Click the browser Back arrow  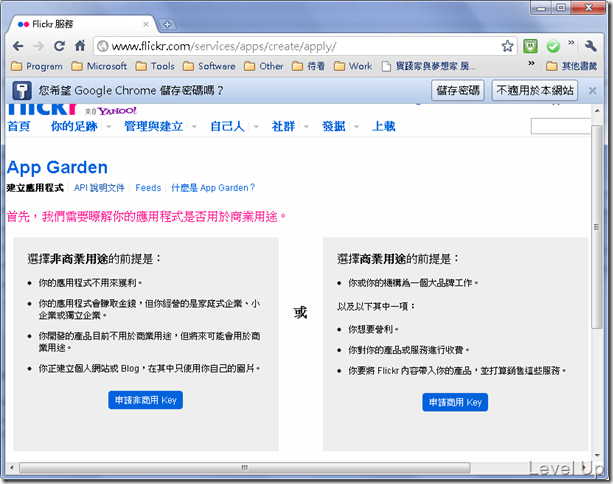click(x=18, y=46)
